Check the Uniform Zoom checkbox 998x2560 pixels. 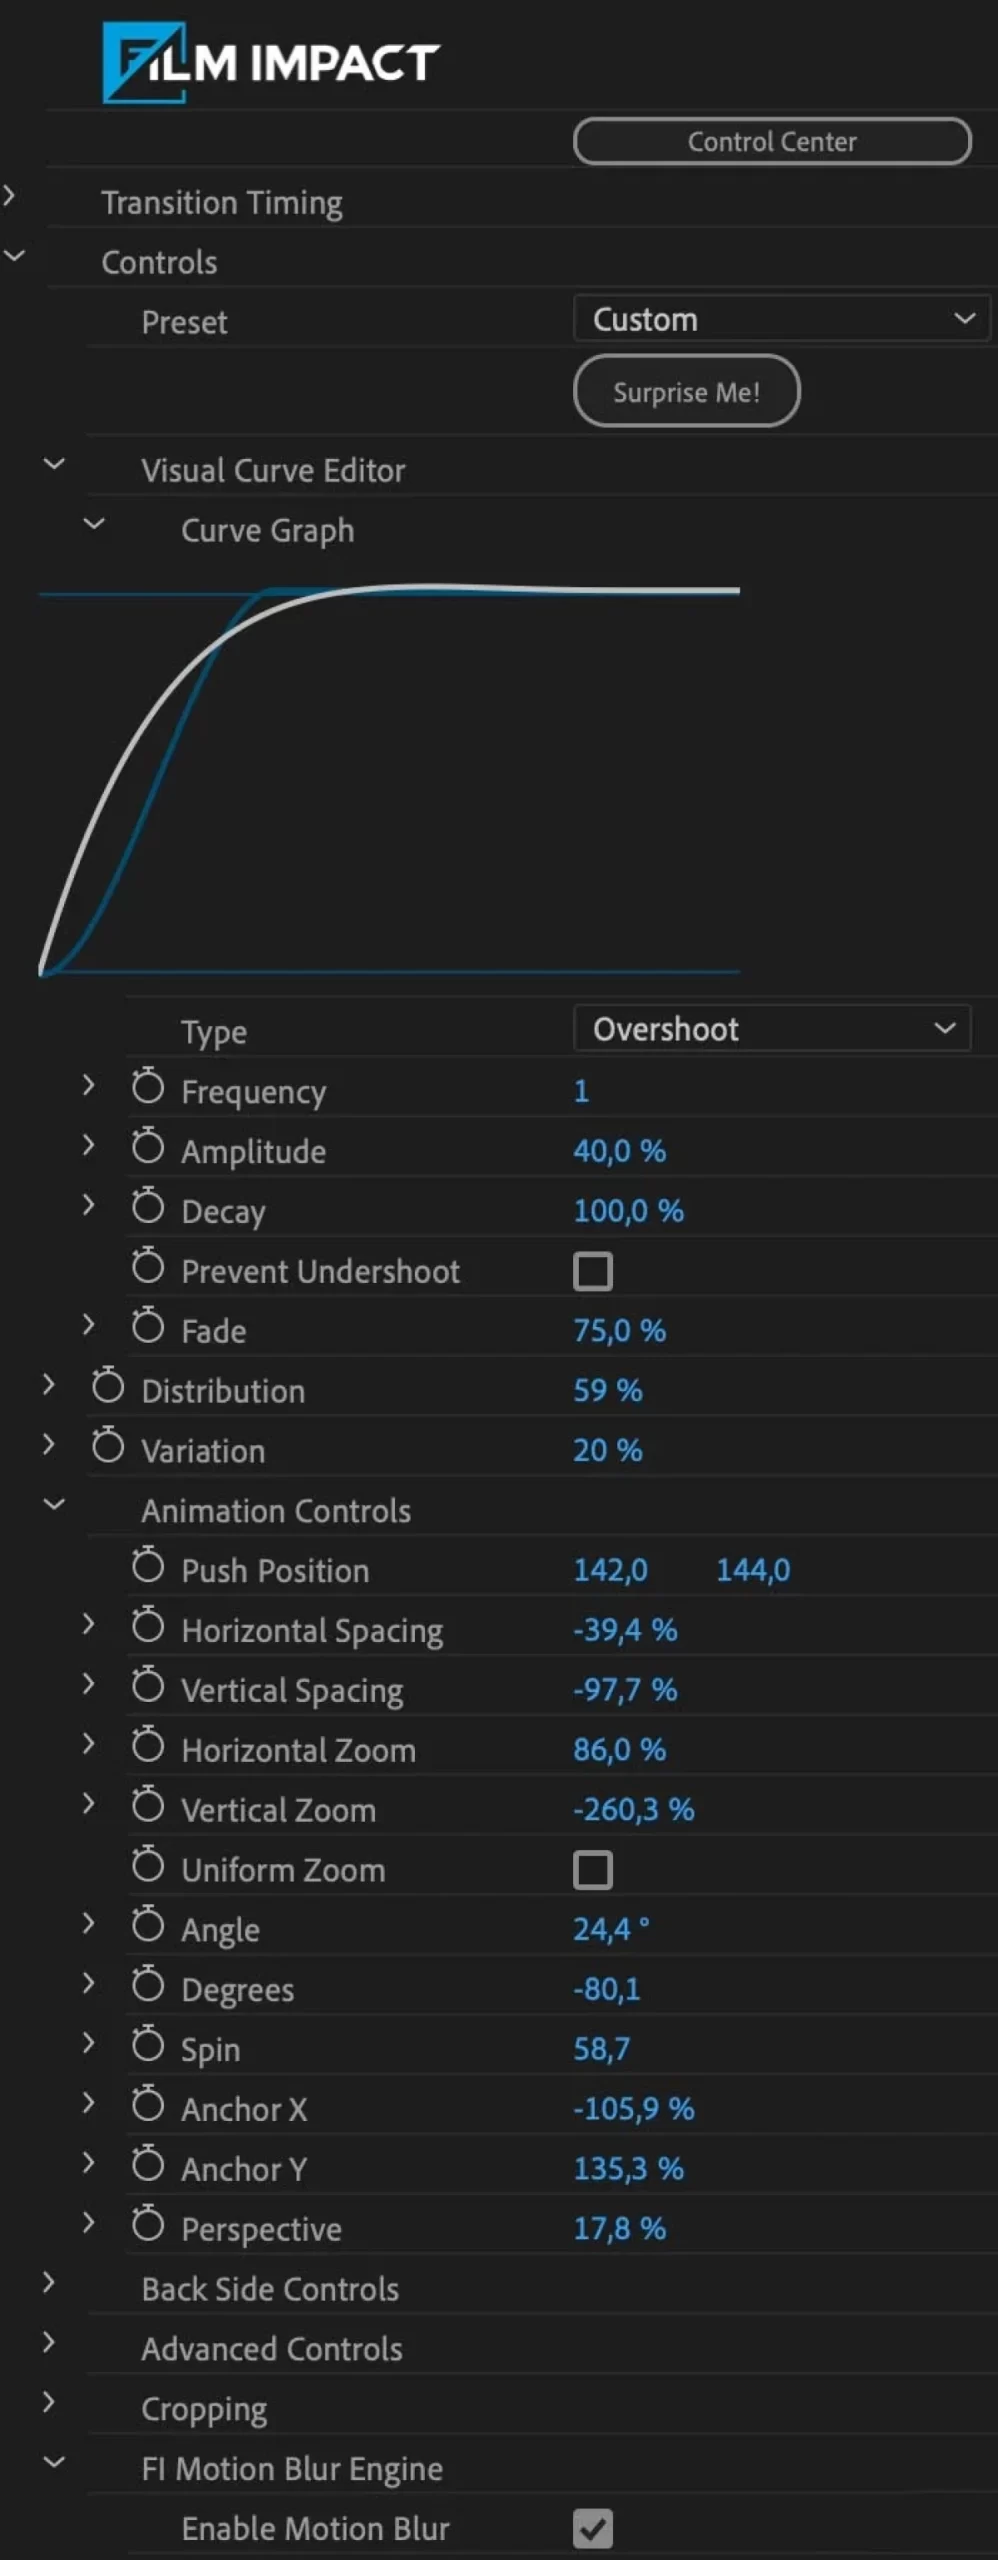592,1870
